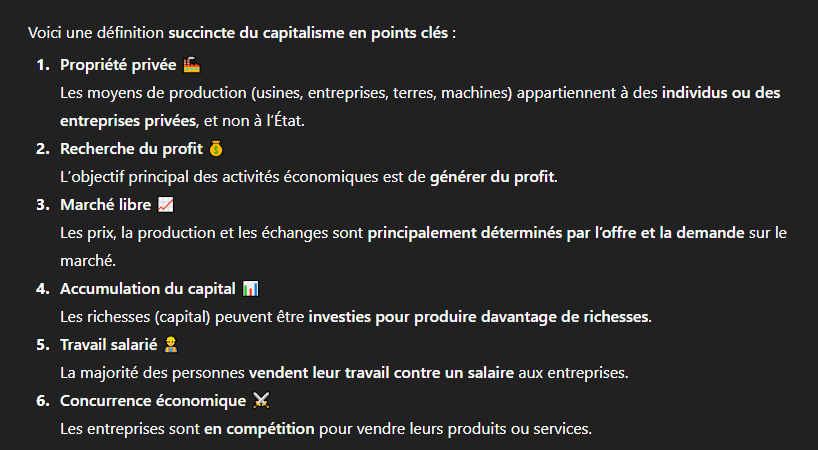Click the bar chart emoji after Accumulation du capital
Image resolution: width=818 pixels, height=450 pixels.
250,288
